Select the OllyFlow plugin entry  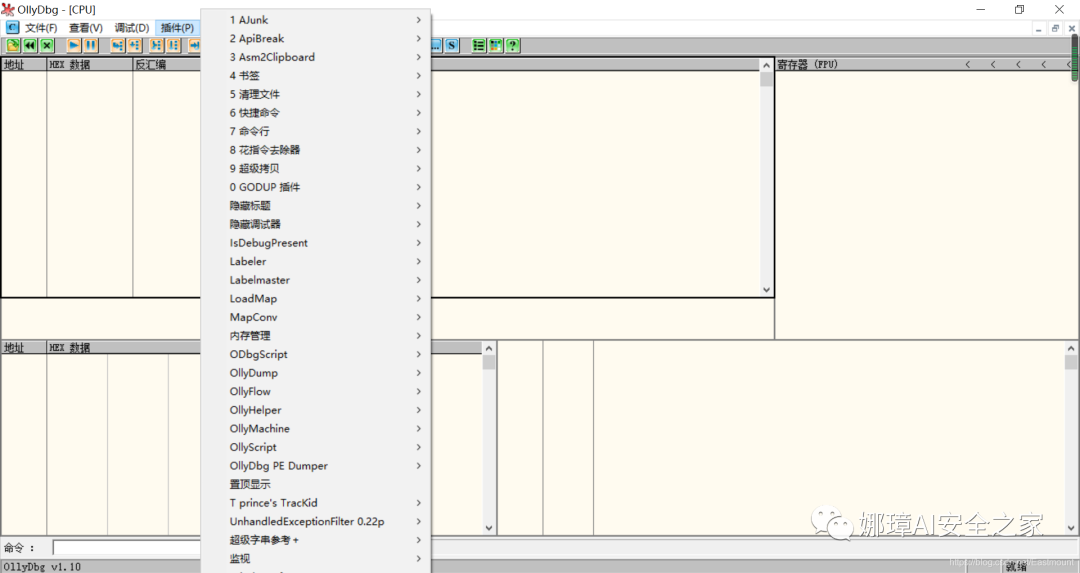pyautogui.click(x=316, y=391)
